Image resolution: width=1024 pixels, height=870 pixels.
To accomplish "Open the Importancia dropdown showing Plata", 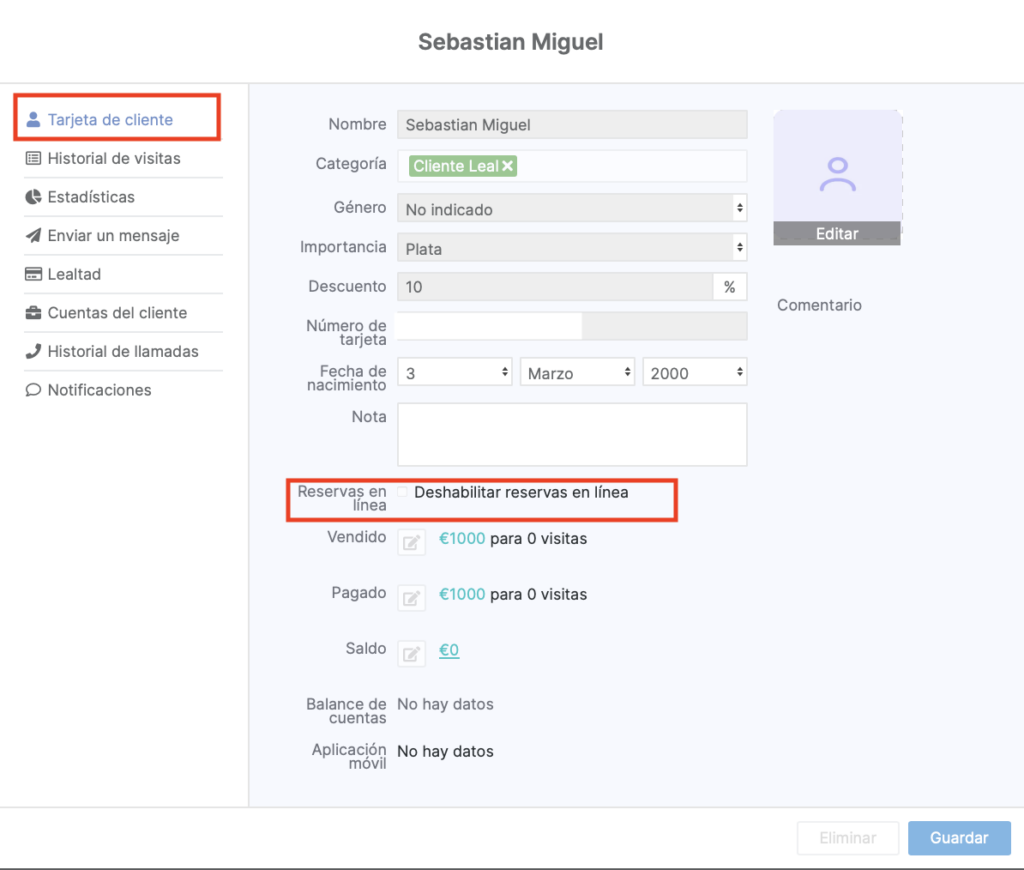I will pos(572,247).
